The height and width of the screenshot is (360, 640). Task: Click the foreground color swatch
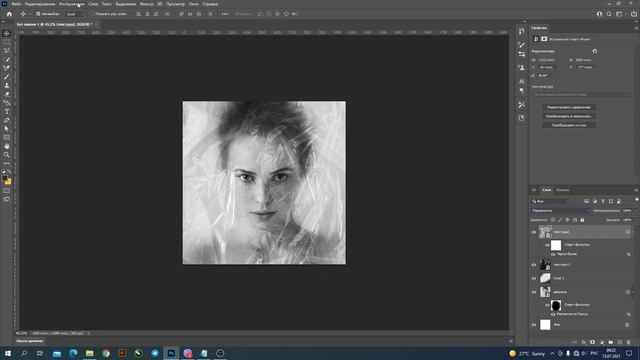(4, 178)
